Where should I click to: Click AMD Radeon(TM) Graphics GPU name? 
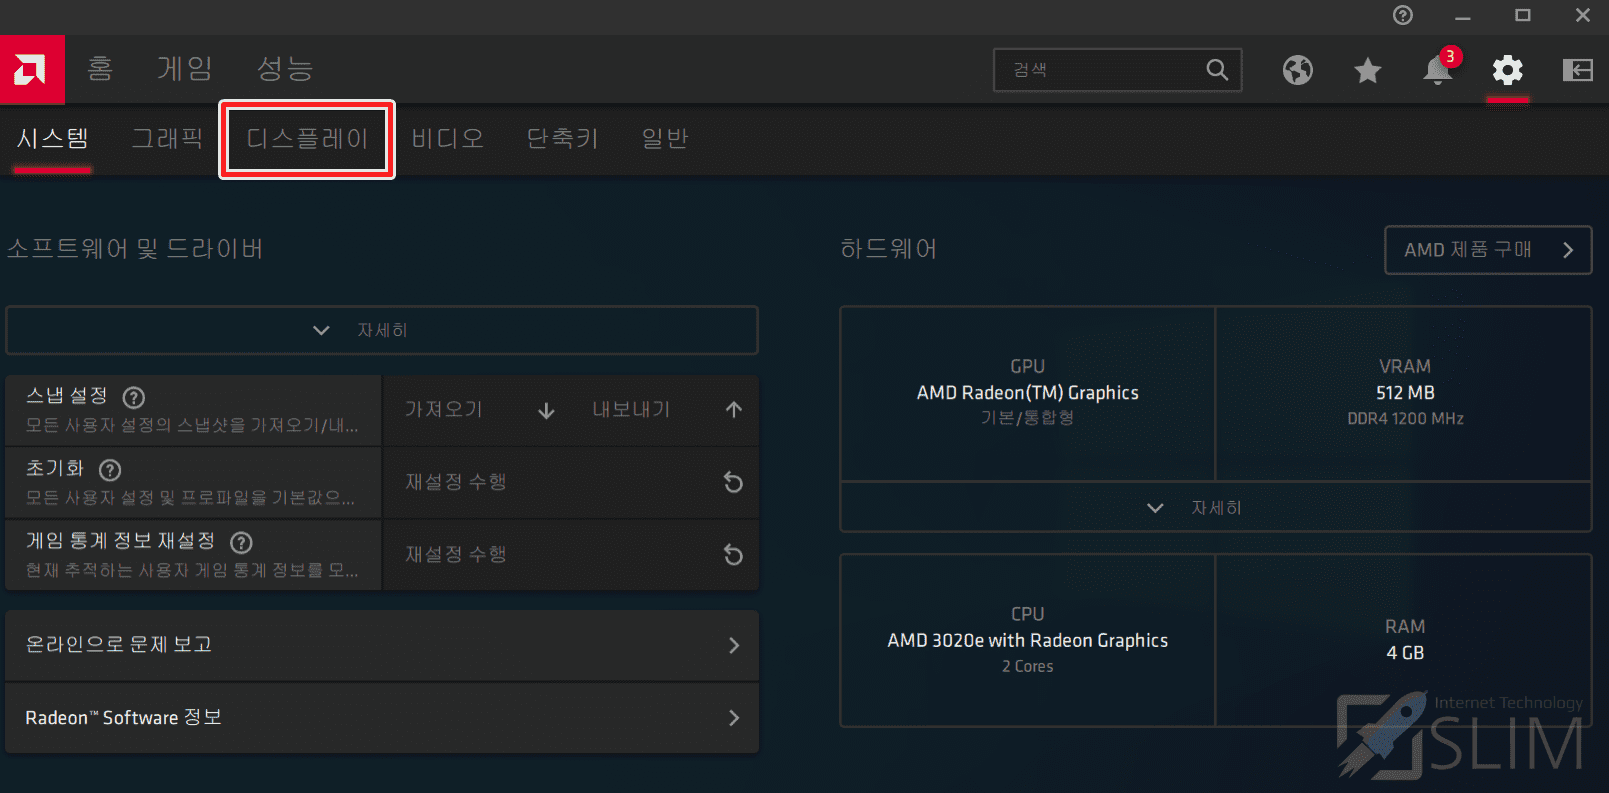point(1028,393)
